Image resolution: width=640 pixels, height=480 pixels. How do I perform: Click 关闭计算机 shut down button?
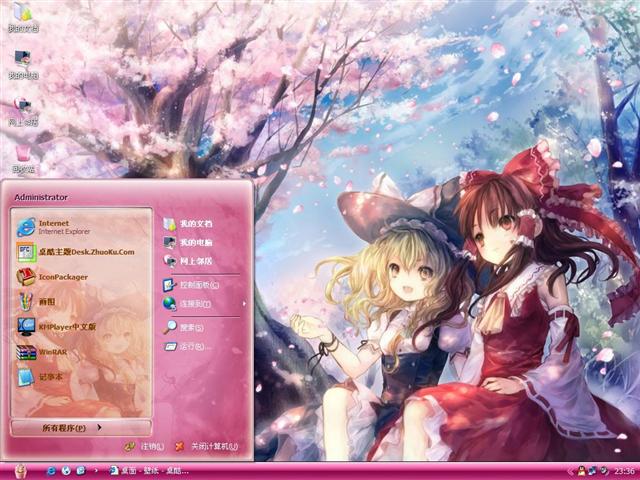(207, 447)
